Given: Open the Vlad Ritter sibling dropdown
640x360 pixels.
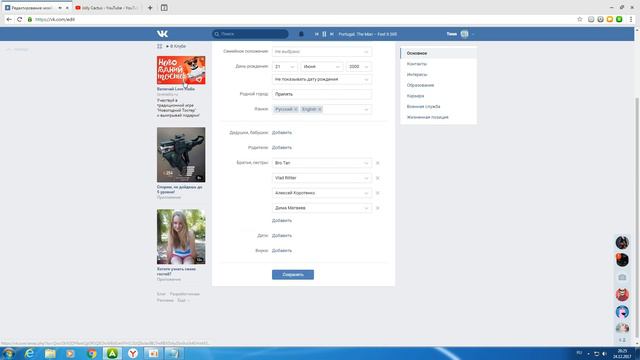Looking at the screenshot, I should pos(322,178).
